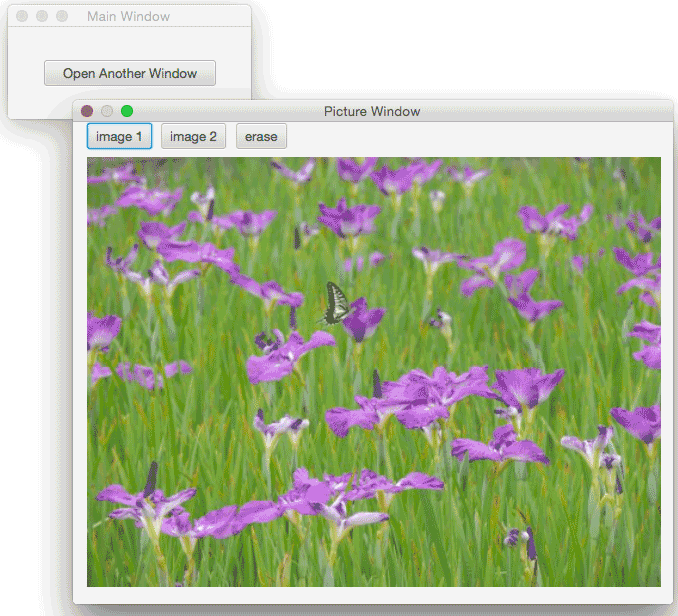Zoom Picture Window using green button

[x=127, y=111]
